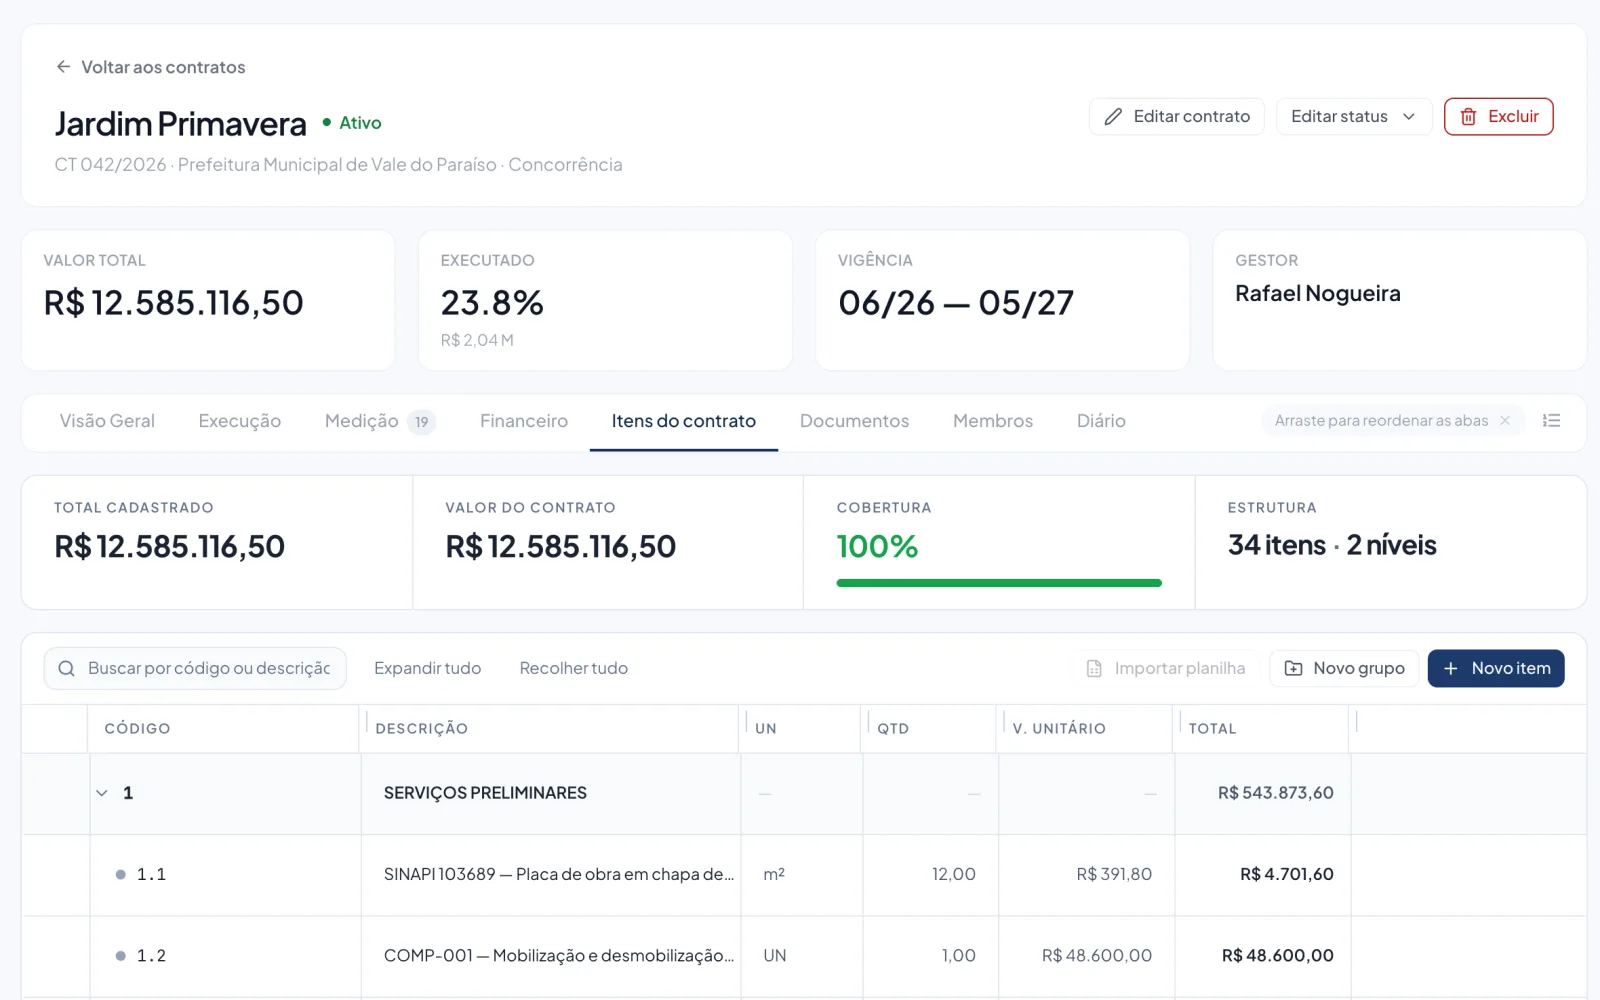Click the COMP-001 Mobilização item description
This screenshot has width=1600, height=1000.
pos(559,956)
